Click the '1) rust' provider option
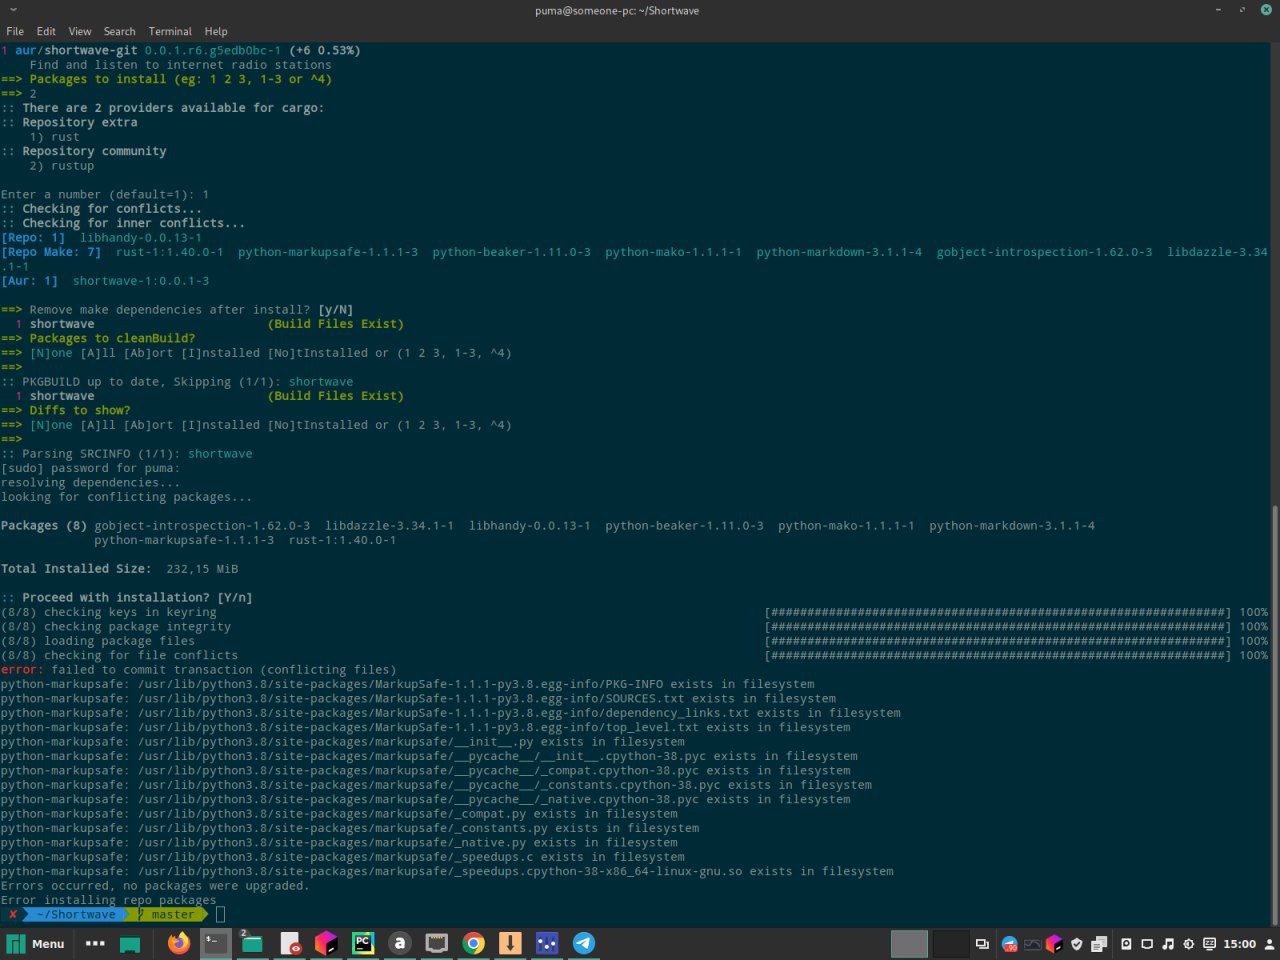 pyautogui.click(x=54, y=137)
